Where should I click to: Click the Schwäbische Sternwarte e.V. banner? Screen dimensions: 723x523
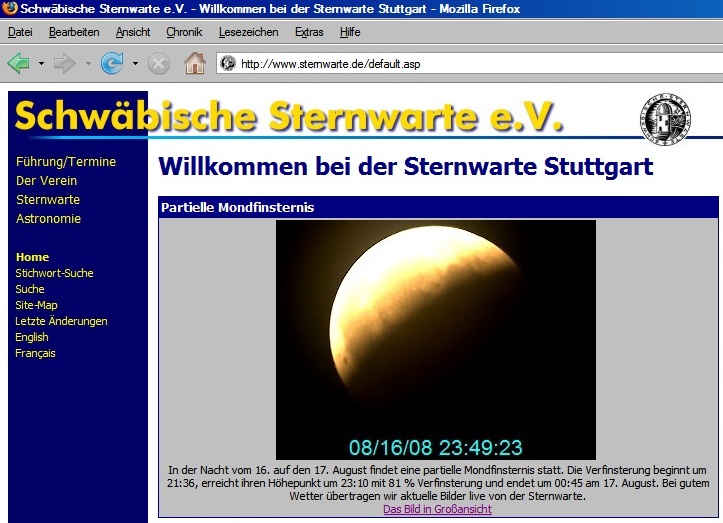[289, 116]
